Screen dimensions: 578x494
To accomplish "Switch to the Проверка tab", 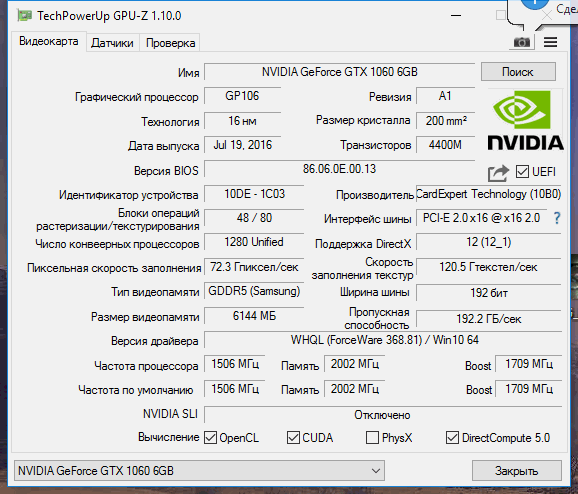I will pos(170,43).
